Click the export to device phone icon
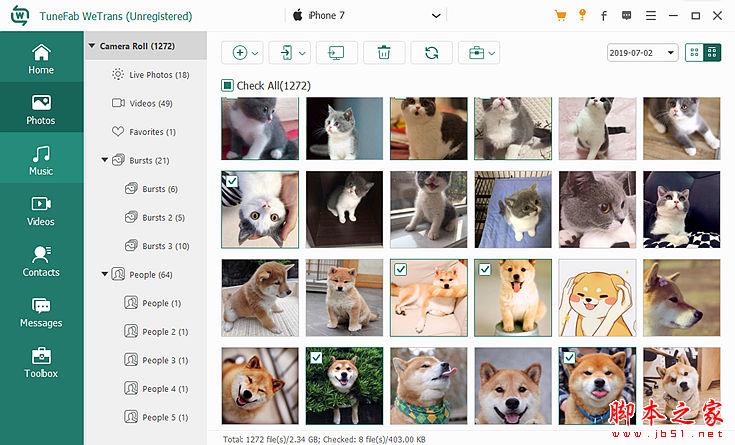Viewport: 735px width, 445px height. click(286, 53)
